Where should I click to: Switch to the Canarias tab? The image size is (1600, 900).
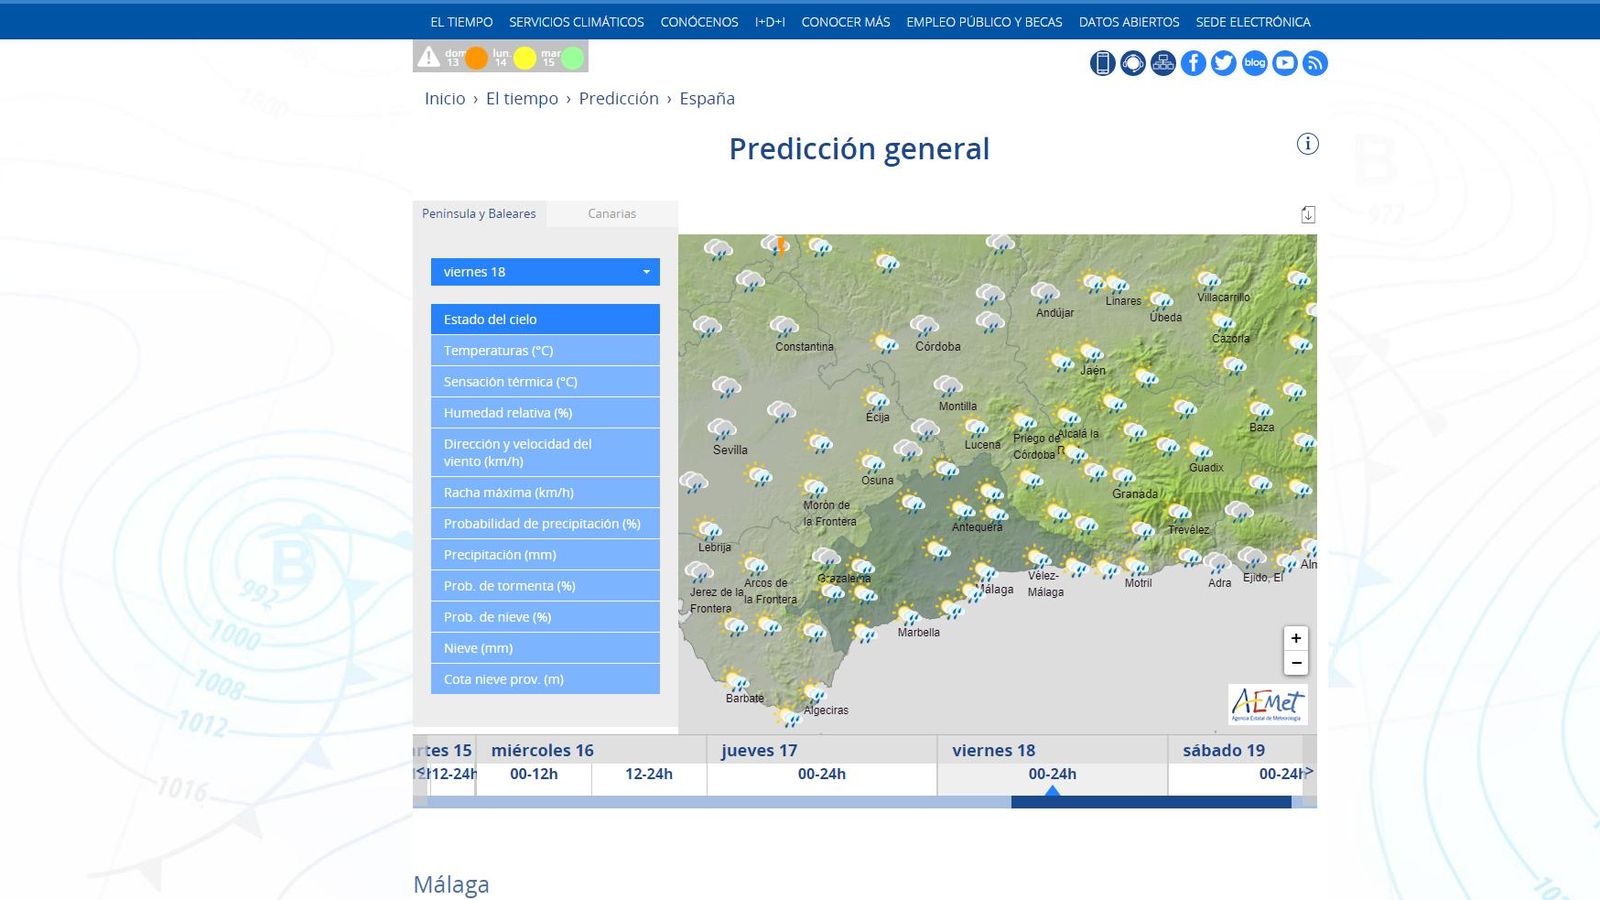[611, 213]
